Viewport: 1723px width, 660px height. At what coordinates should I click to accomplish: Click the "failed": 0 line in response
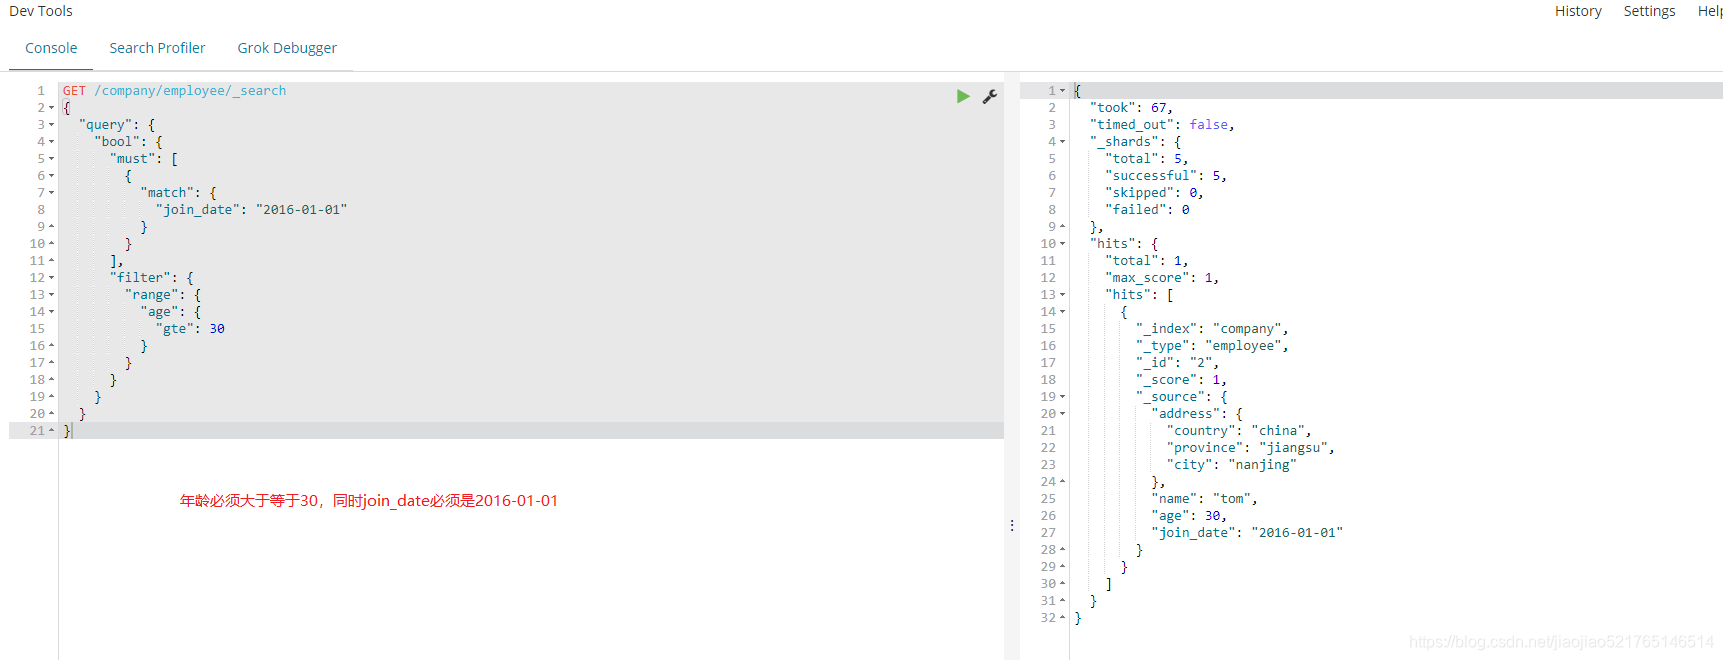pyautogui.click(x=1147, y=210)
